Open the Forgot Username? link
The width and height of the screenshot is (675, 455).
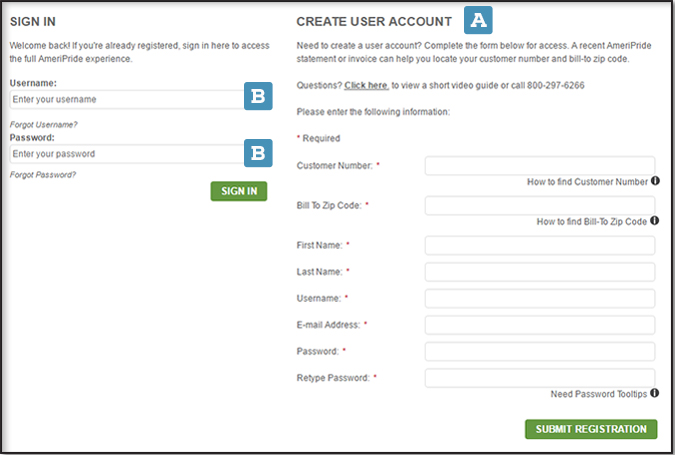click(x=44, y=124)
